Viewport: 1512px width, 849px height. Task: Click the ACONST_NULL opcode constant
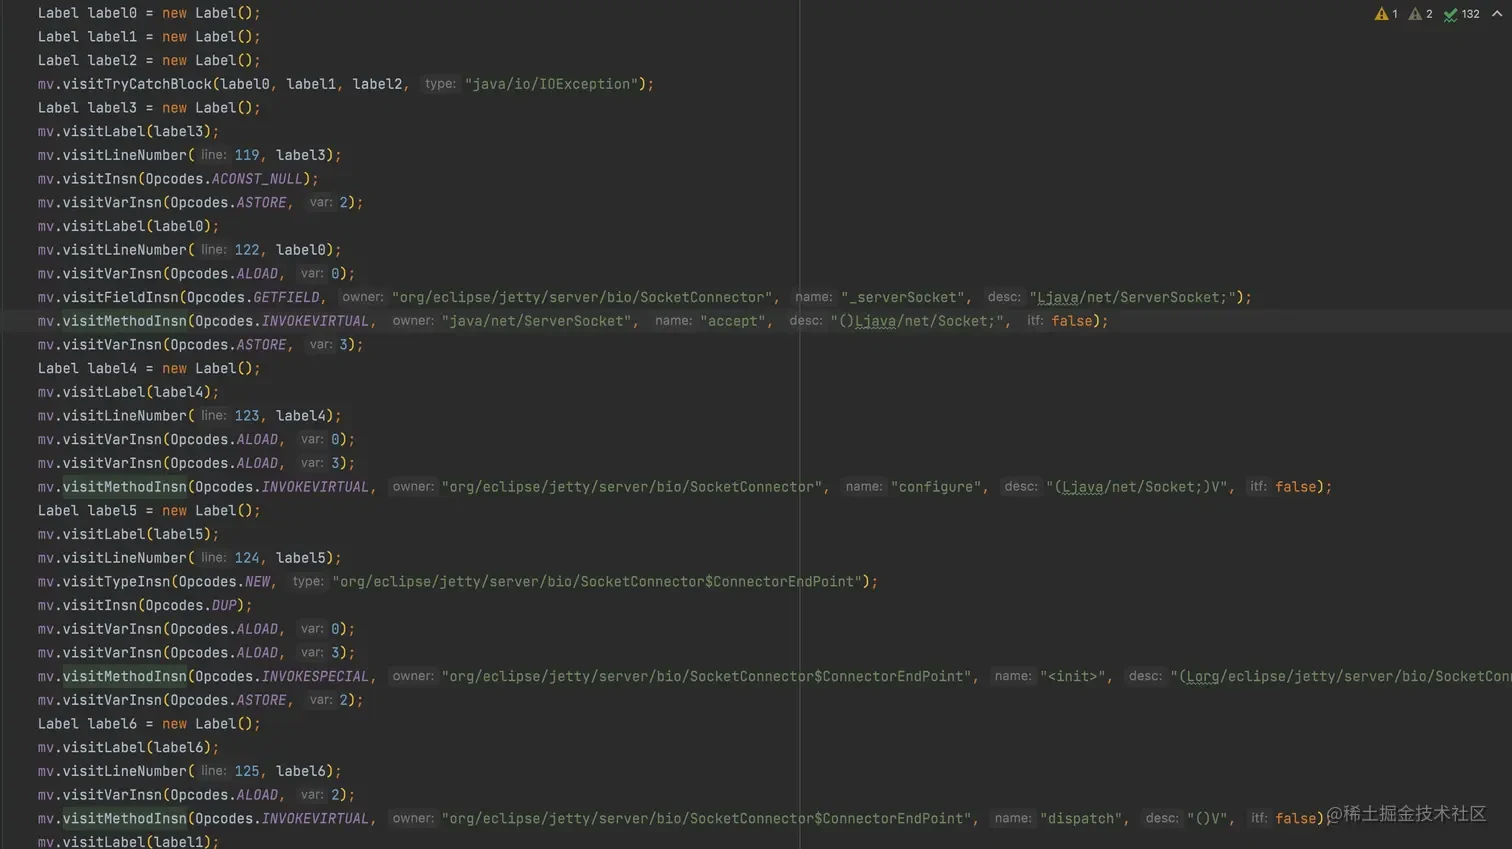257,179
